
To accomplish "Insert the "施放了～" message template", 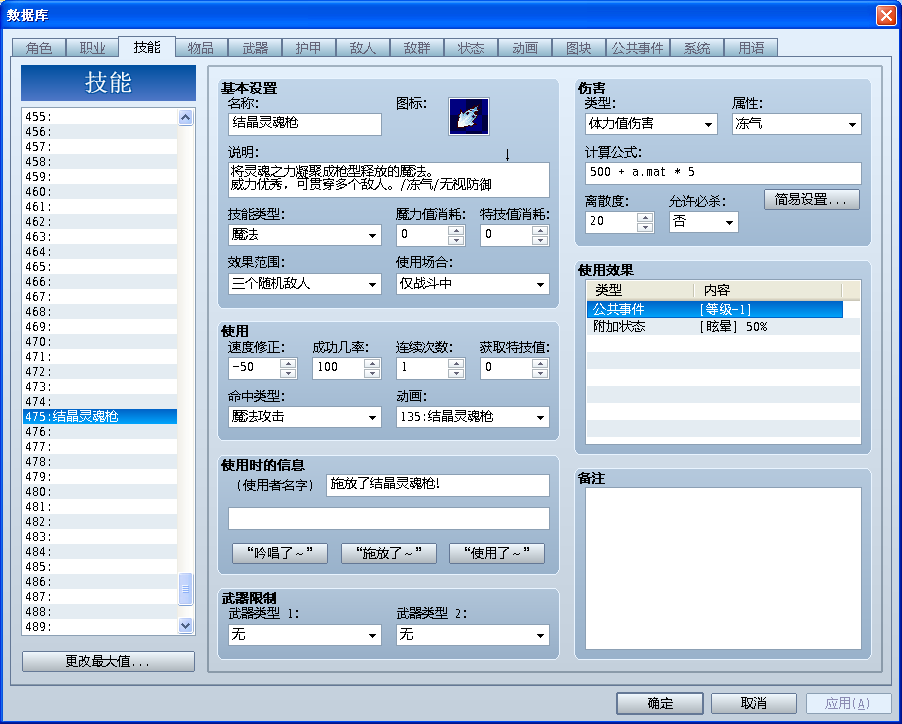I will (x=389, y=553).
